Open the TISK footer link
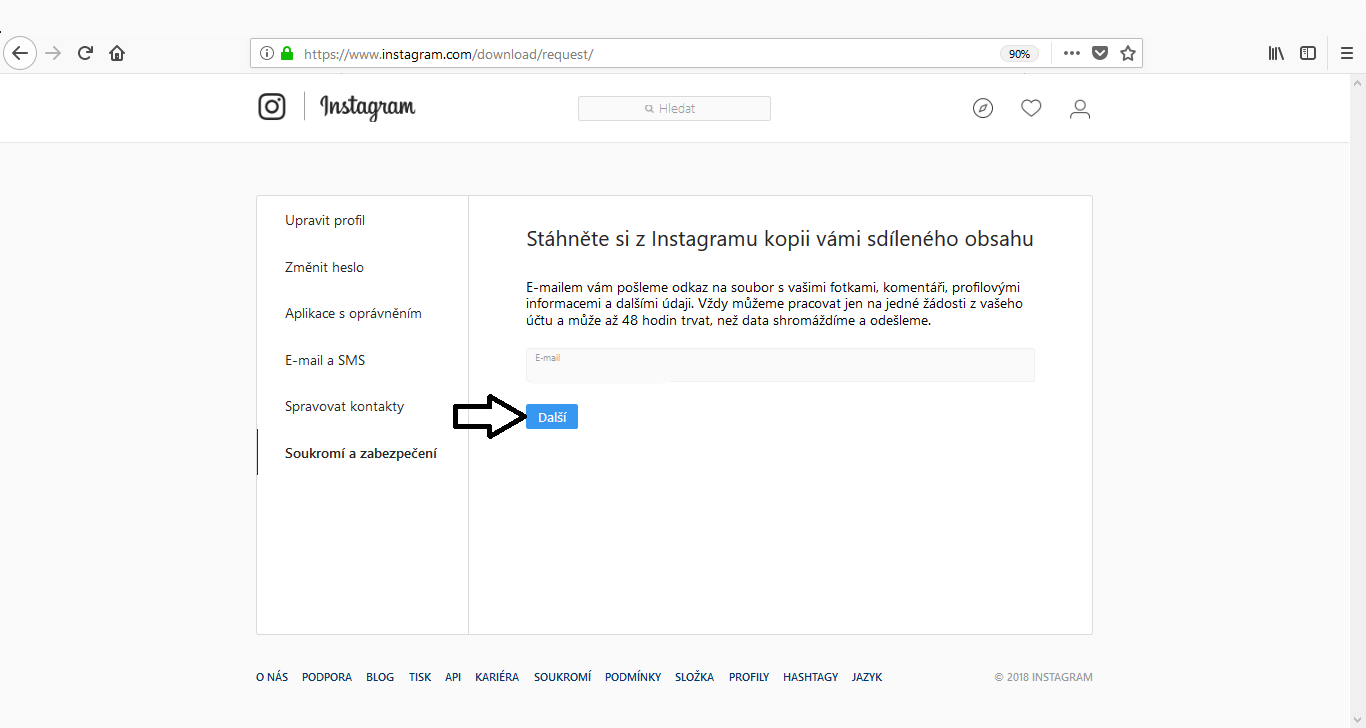This screenshot has width=1366, height=728. click(x=420, y=677)
